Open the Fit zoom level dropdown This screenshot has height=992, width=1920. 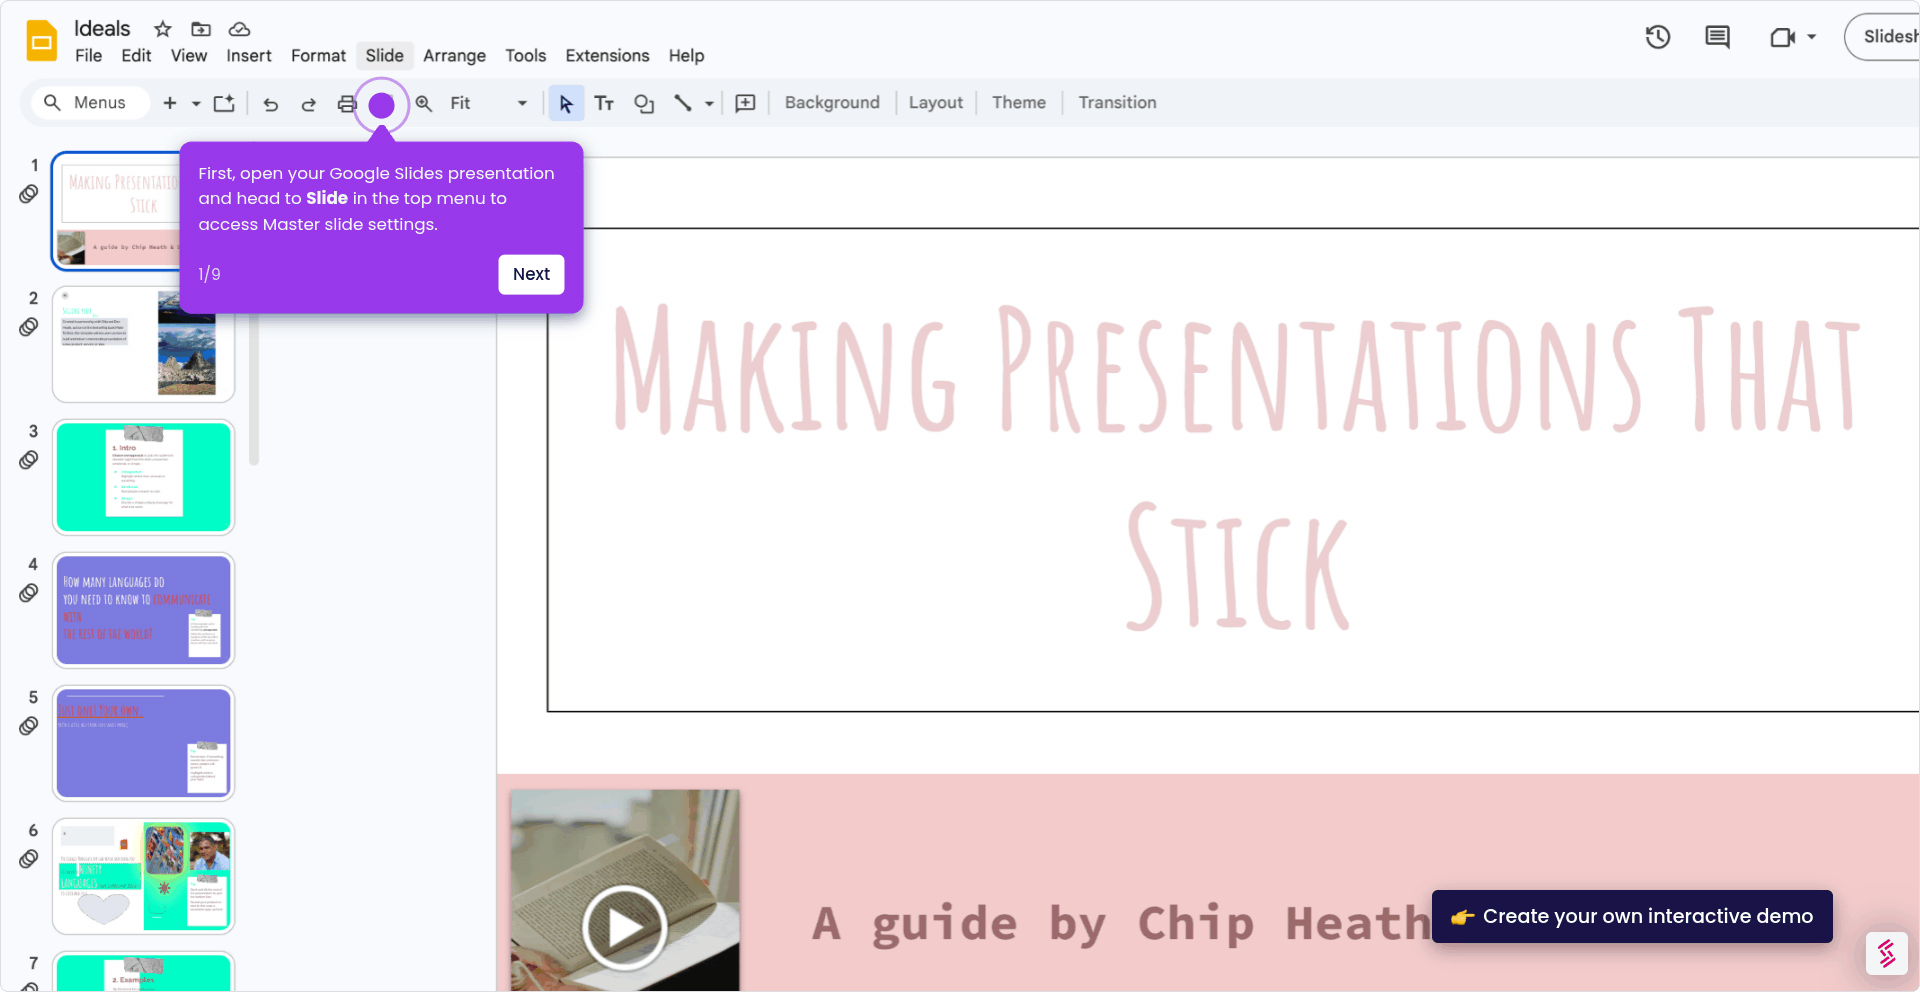[488, 103]
